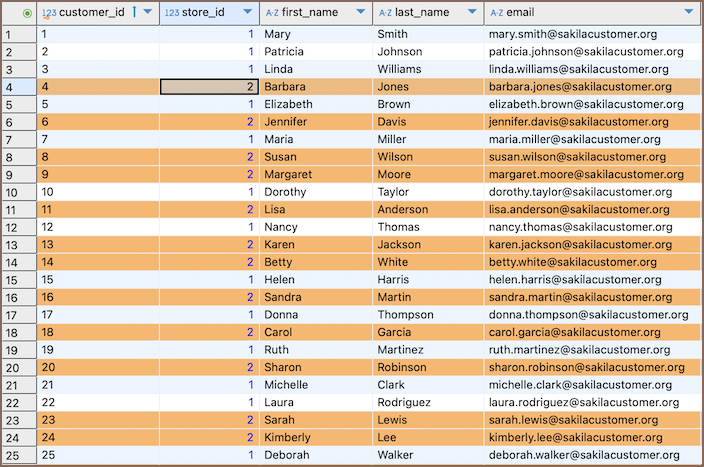Image resolution: width=704 pixels, height=467 pixels.
Task: Expand the last_name column filter dropdown
Action: click(472, 13)
